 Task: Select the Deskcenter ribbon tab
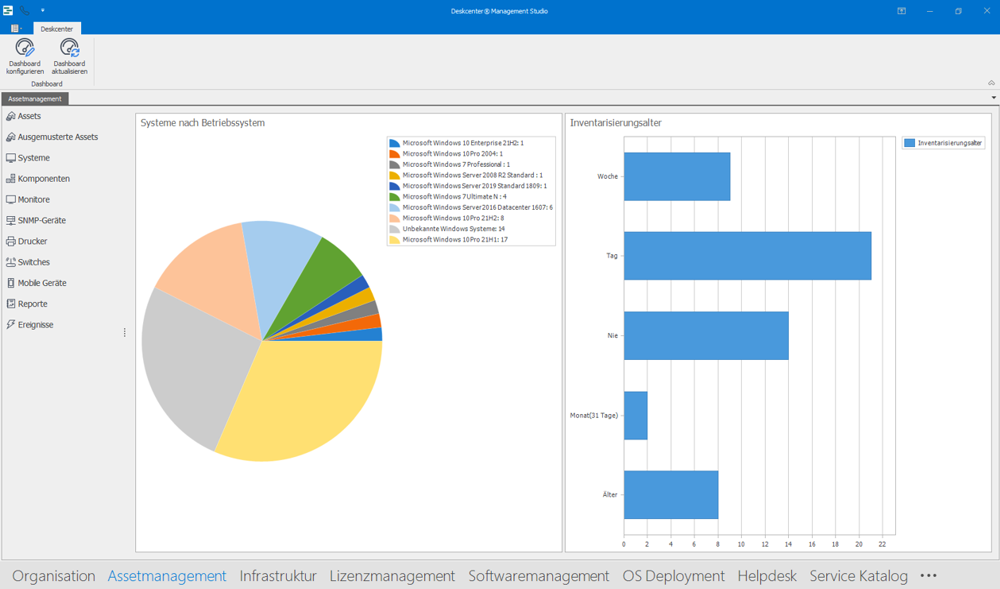57,29
